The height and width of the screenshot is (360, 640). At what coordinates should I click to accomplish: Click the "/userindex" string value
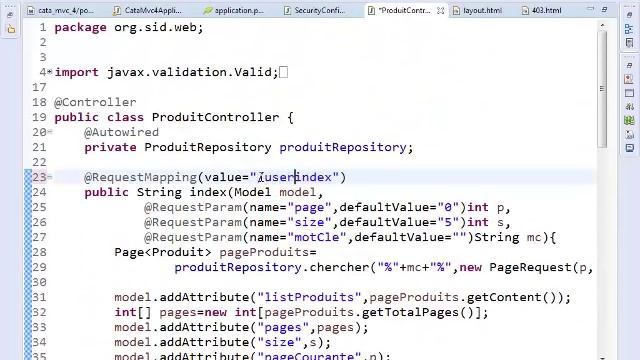[x=295, y=177]
